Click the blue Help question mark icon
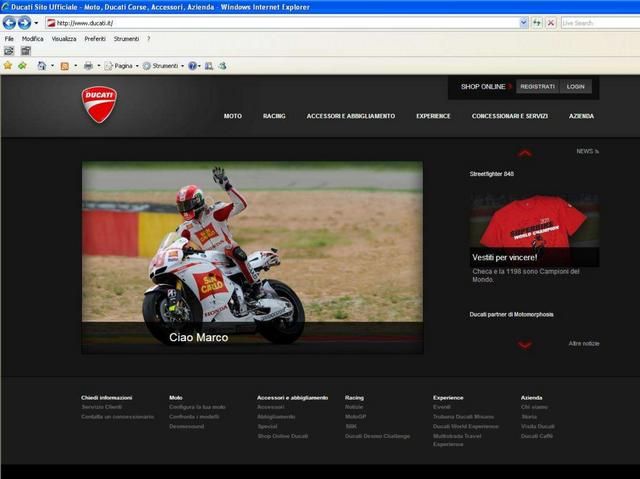Image resolution: width=640 pixels, height=479 pixels. (192, 66)
